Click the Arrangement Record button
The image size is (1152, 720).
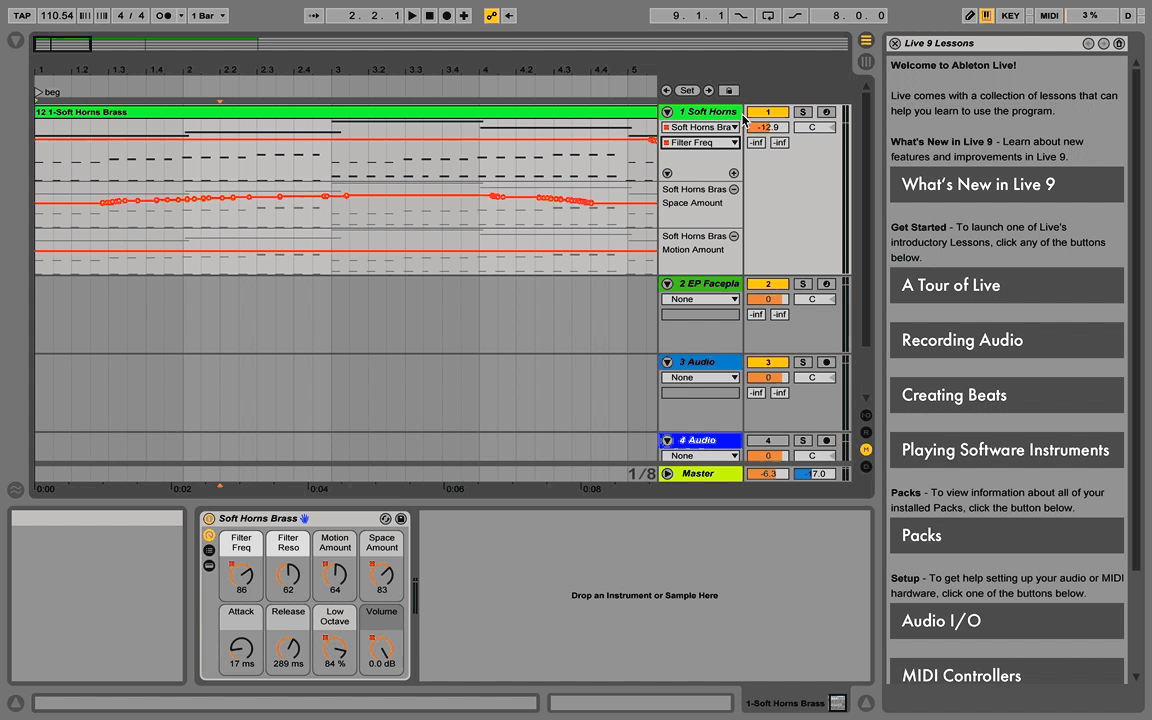[447, 15]
